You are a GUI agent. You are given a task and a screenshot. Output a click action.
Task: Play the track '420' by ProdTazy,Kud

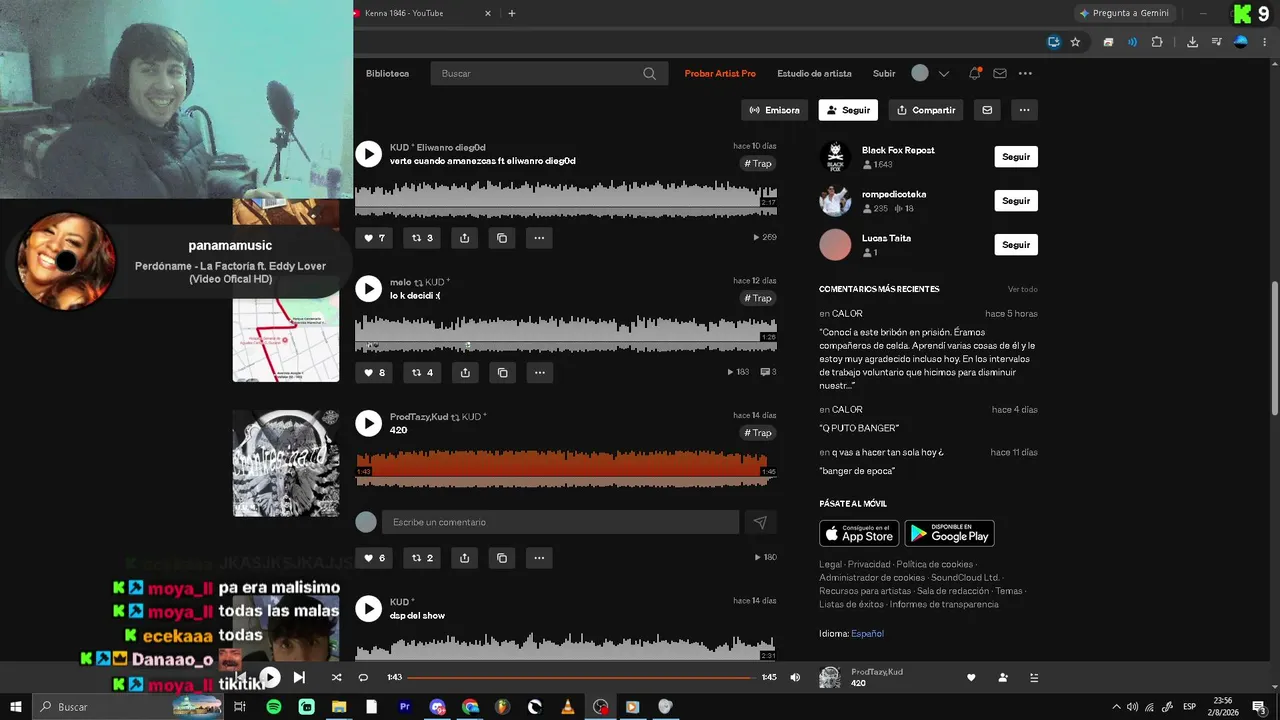click(369, 423)
